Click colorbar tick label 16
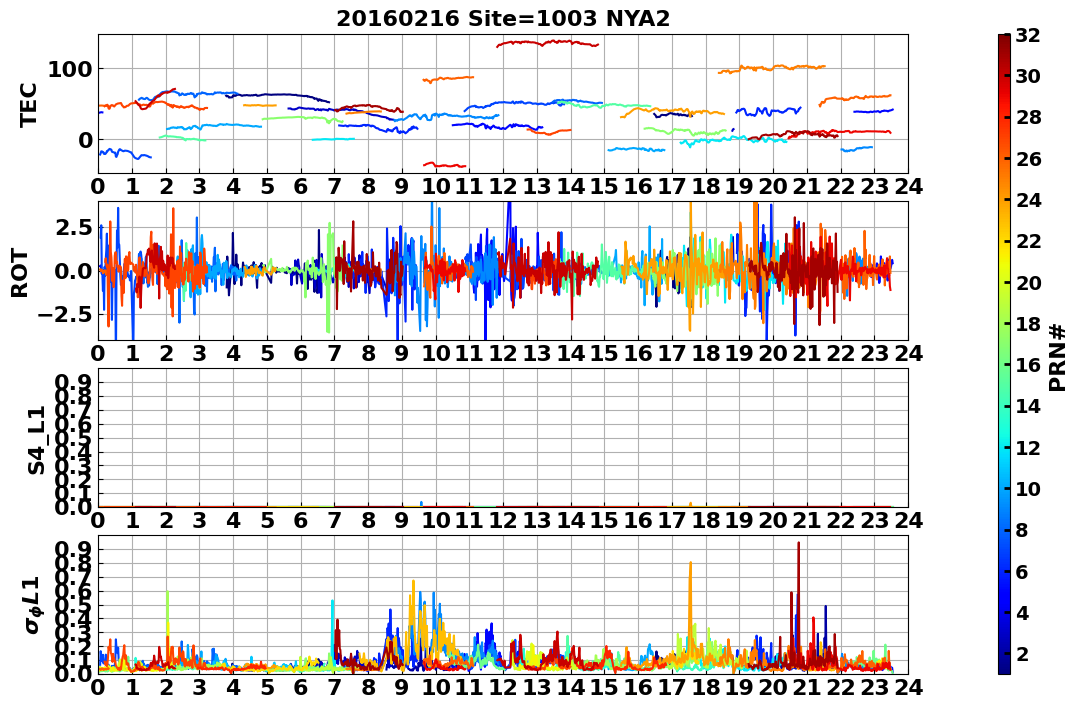The height and width of the screenshot is (709, 1077). point(1028,365)
